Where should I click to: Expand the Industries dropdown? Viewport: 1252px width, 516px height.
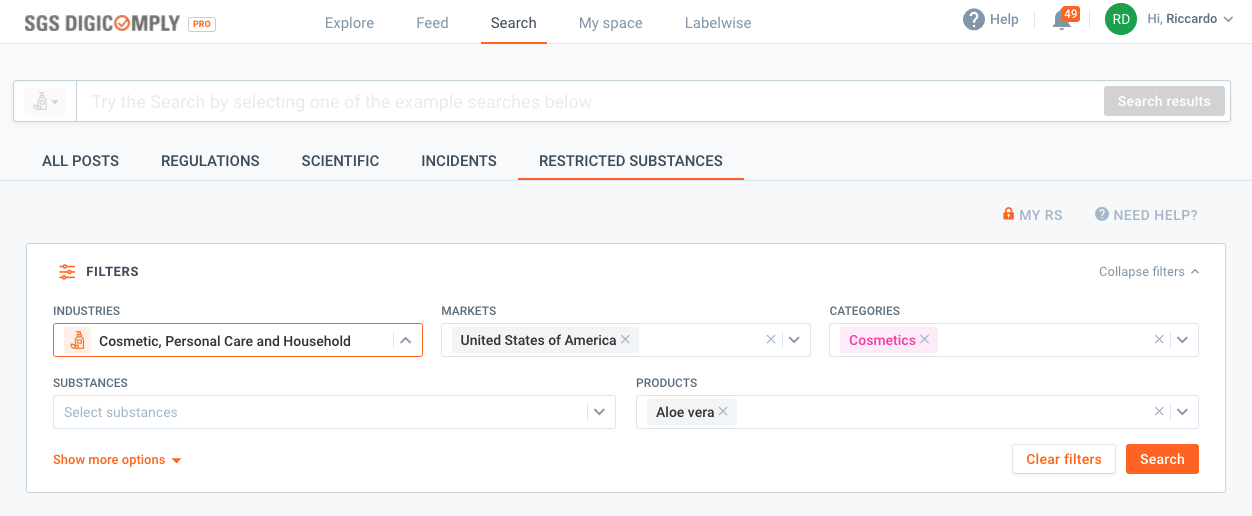tap(405, 340)
